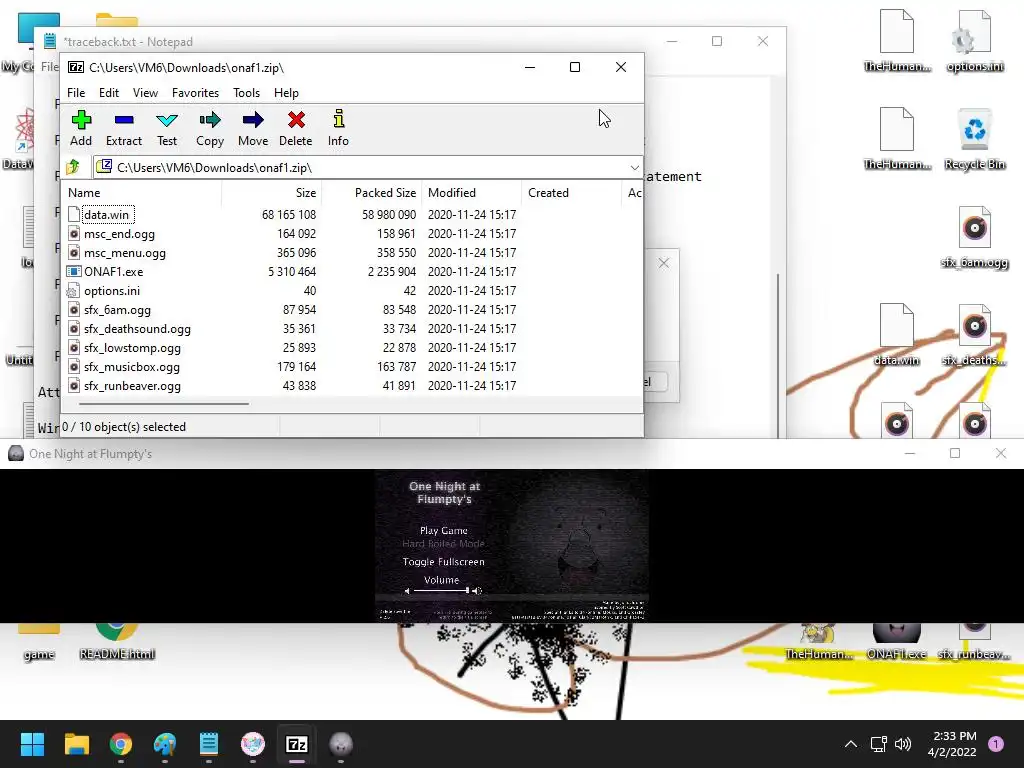
Task: Select data.win desktop icon
Action: 896,335
